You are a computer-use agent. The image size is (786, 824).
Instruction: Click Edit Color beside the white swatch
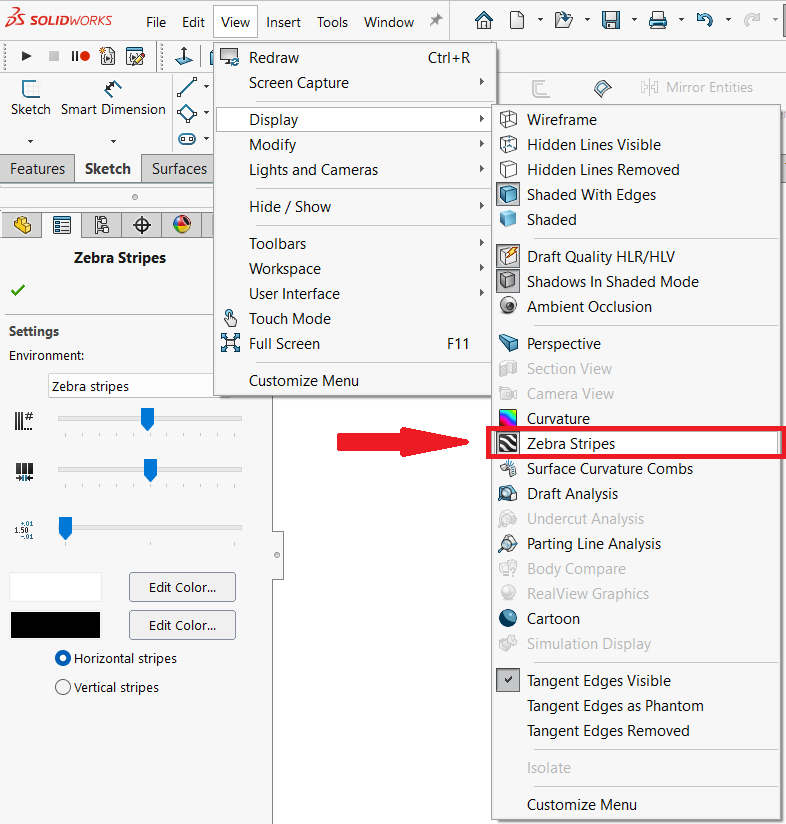coord(182,587)
